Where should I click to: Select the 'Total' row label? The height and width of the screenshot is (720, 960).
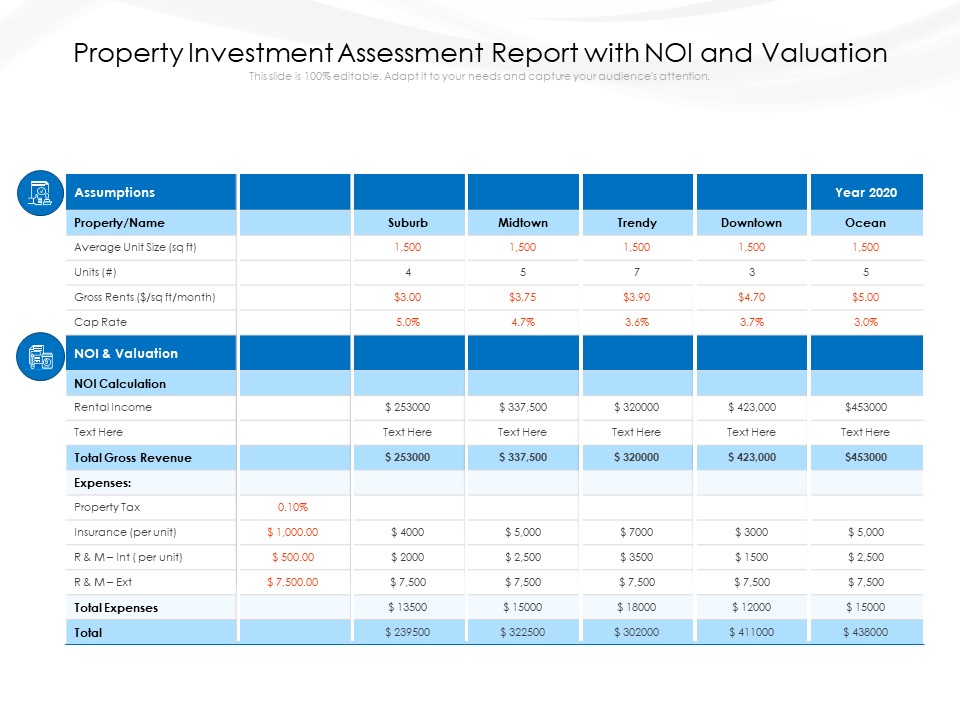[x=88, y=633]
